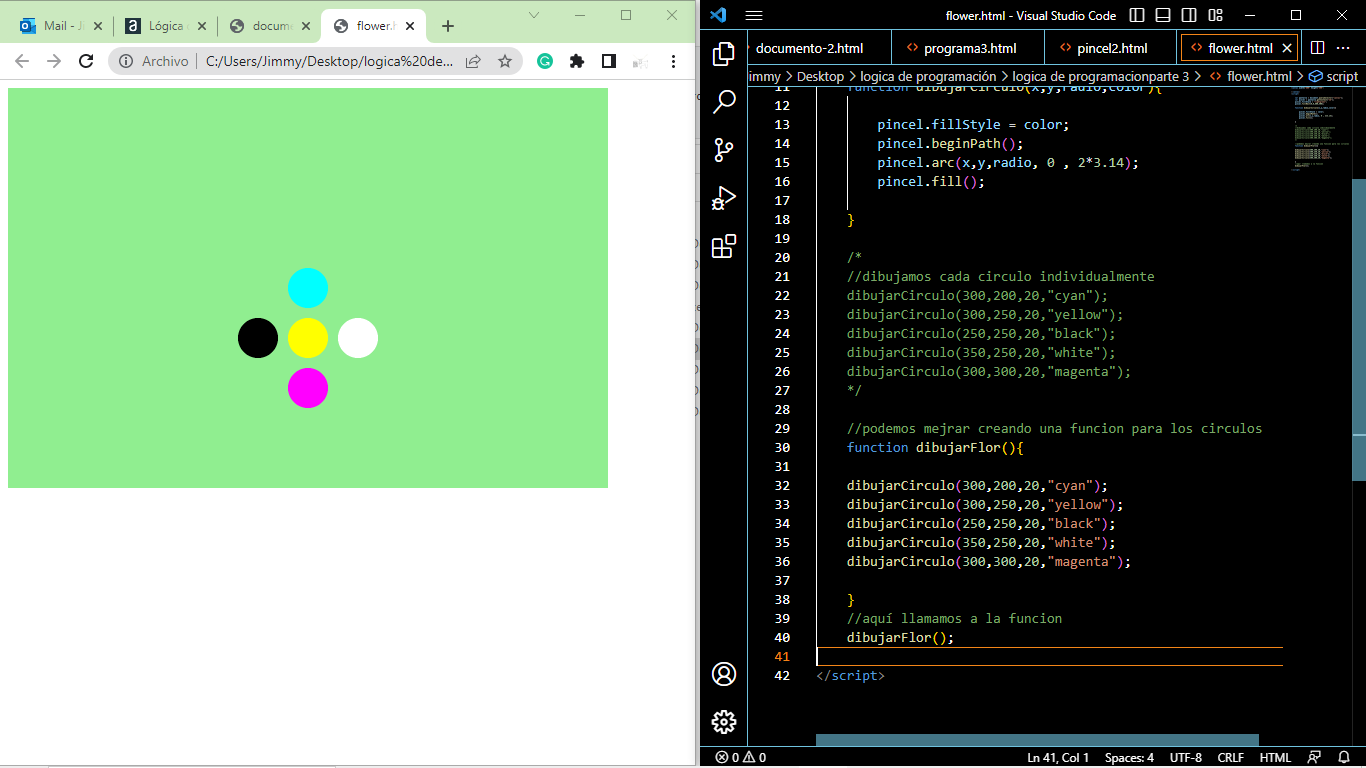Screen dimensions: 1366x768
Task: Click the flower.html breadcrumb segment
Action: (1251, 76)
